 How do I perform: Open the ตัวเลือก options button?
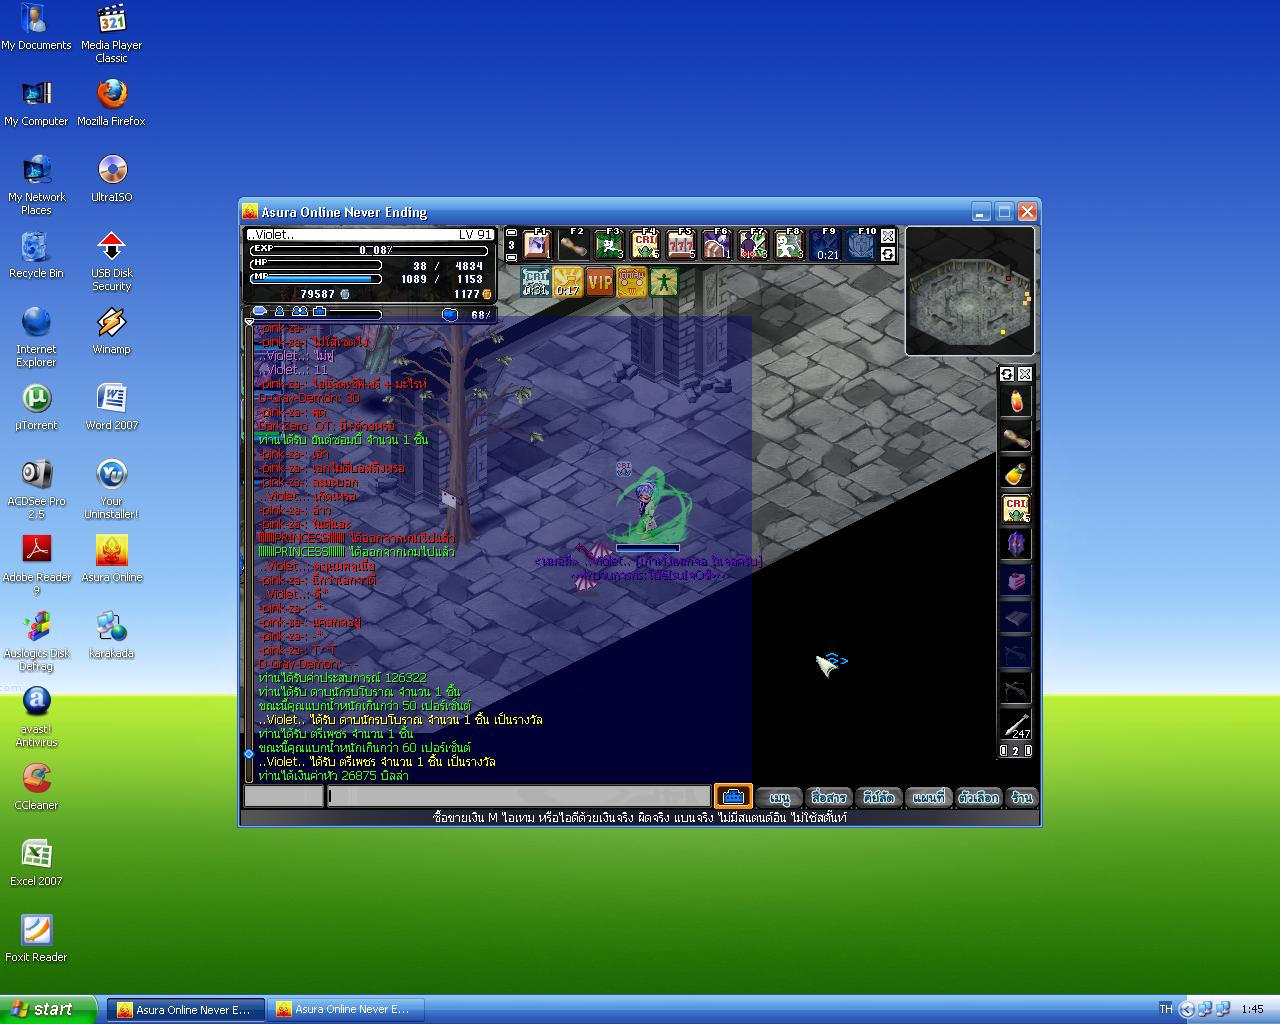click(978, 798)
